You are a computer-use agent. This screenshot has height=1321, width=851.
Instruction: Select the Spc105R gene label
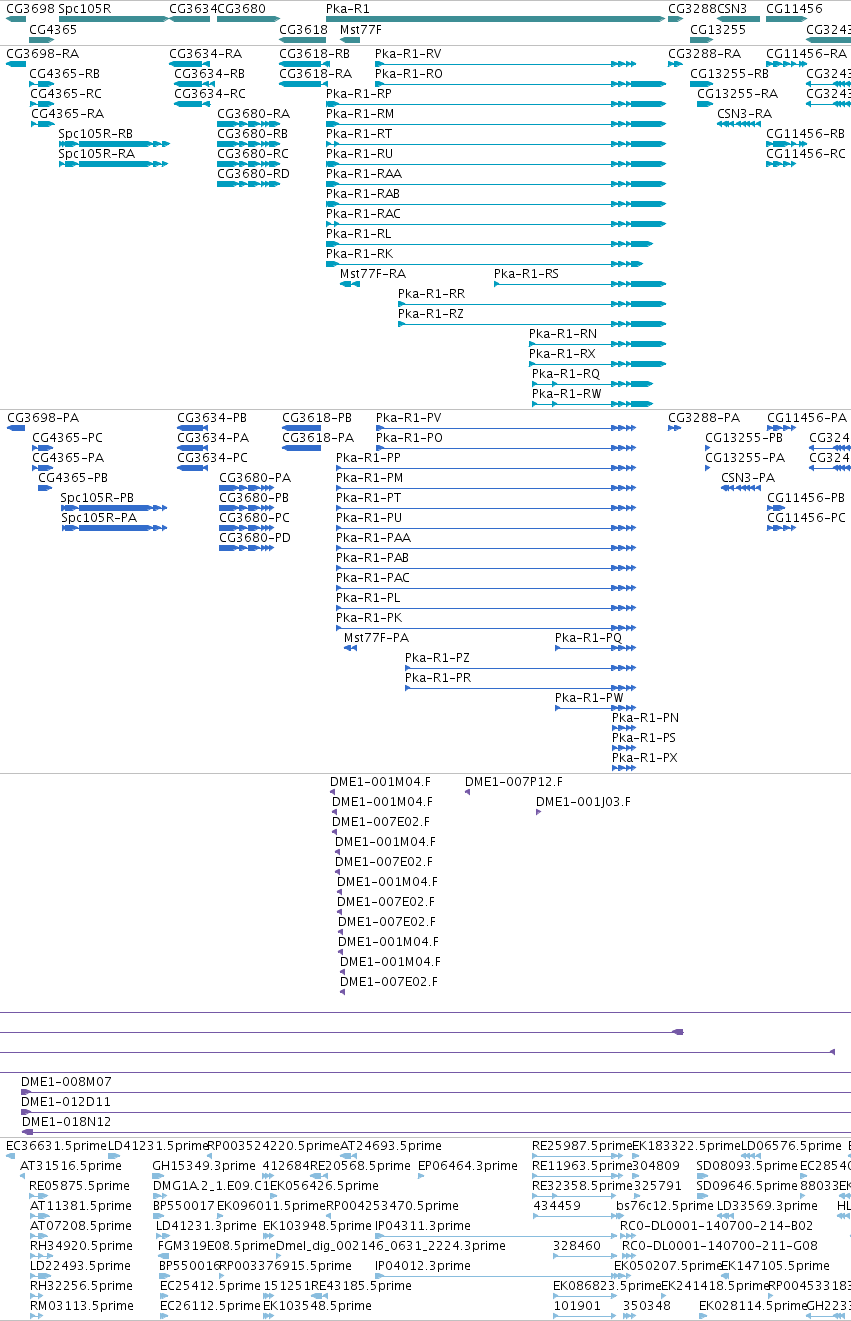click(85, 8)
